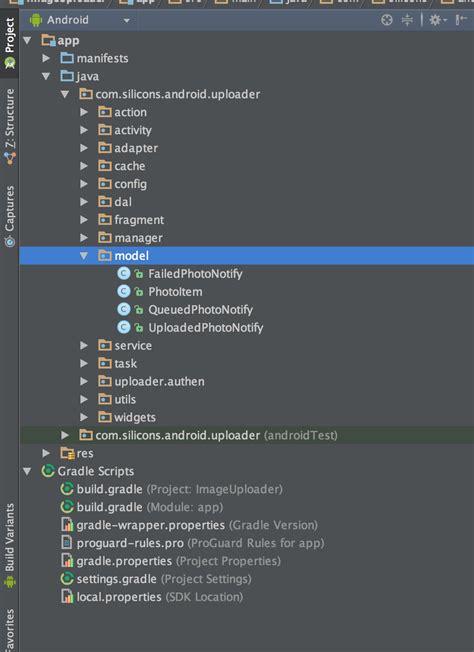474x652 pixels.
Task: Expand the manifests folder
Action: [x=46, y=58]
